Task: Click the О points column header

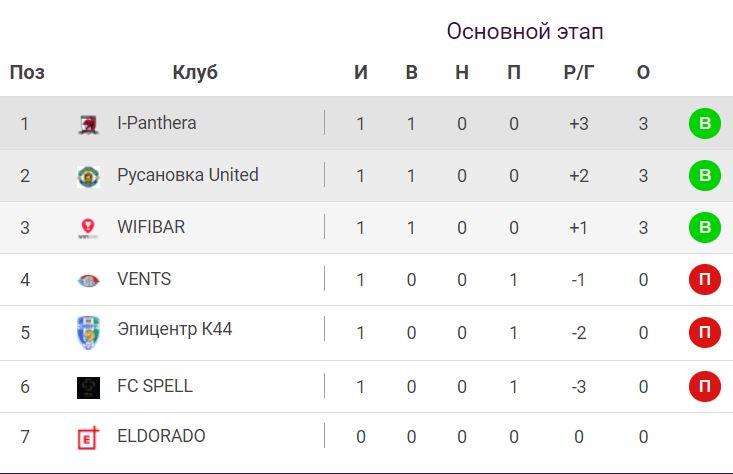Action: click(x=643, y=72)
